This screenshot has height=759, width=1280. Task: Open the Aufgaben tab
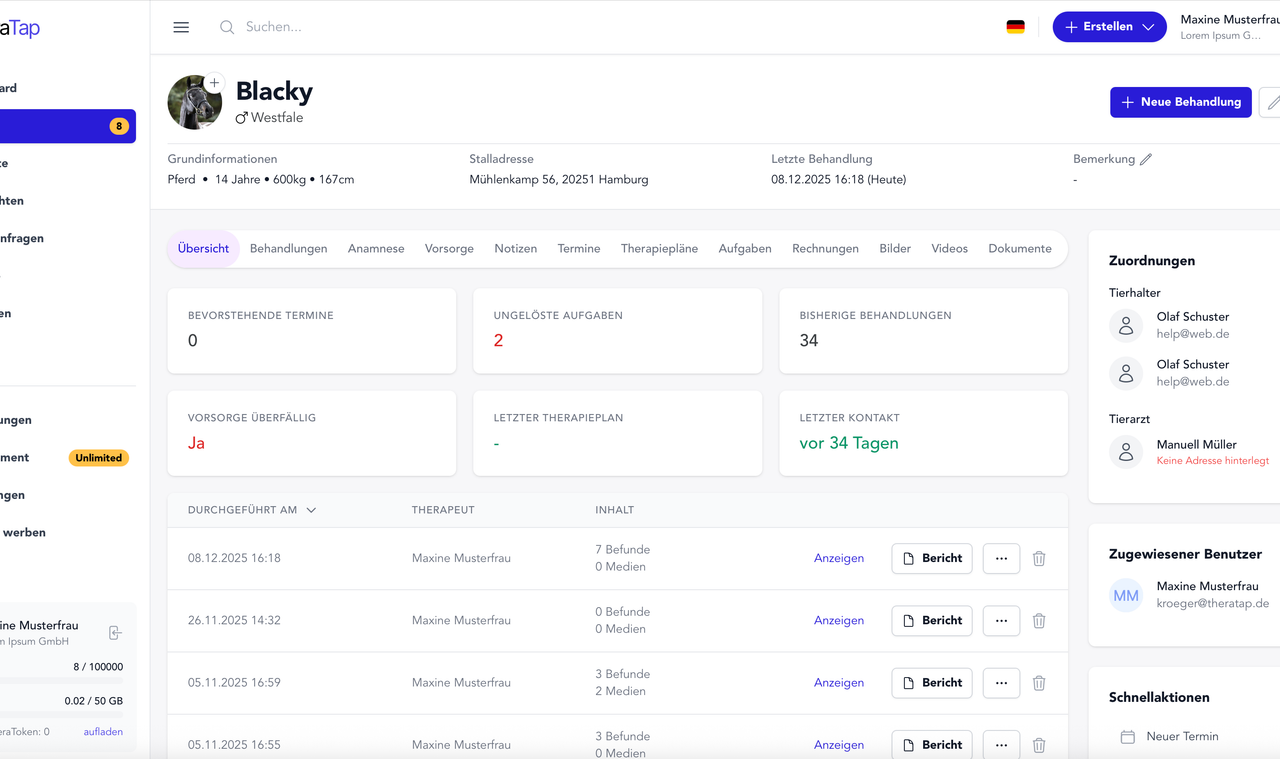click(745, 248)
